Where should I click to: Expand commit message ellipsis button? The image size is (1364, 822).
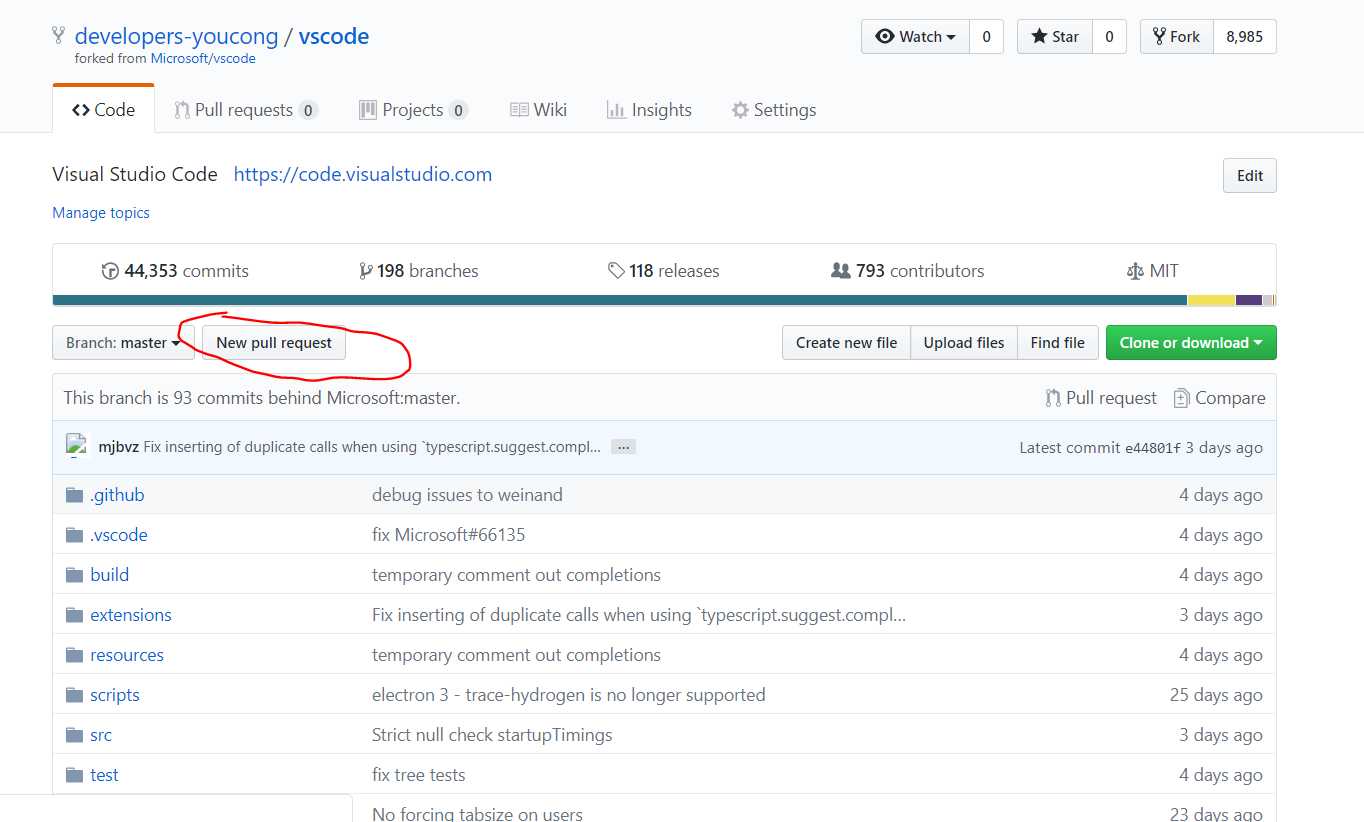click(623, 447)
